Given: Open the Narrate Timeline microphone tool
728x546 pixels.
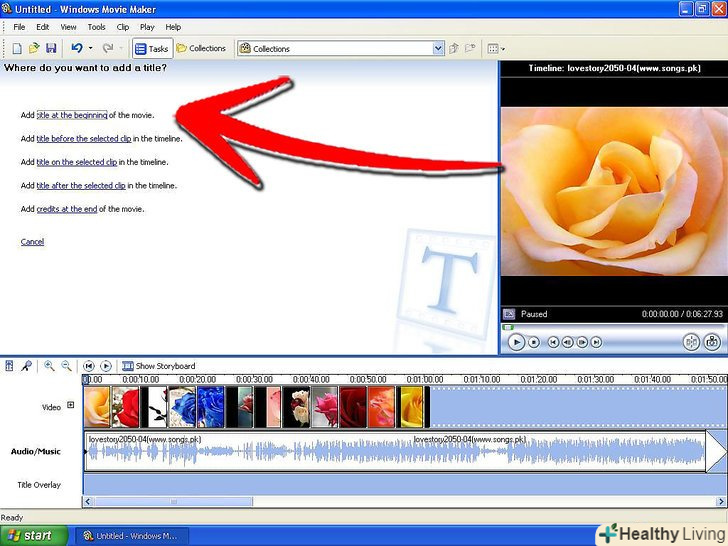Looking at the screenshot, I should [26, 366].
